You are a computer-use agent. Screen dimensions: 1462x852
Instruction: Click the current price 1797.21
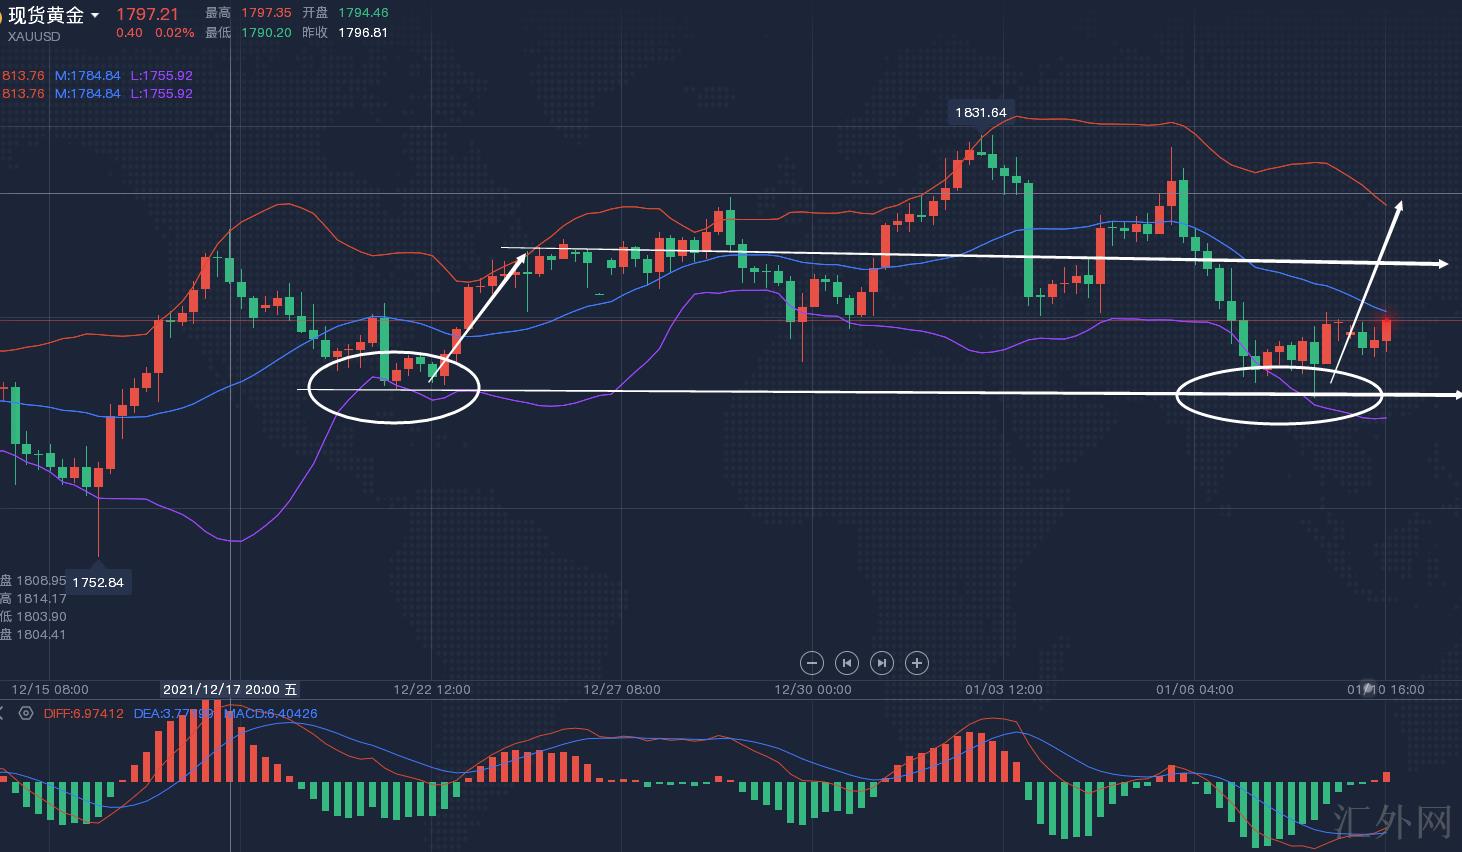click(x=147, y=14)
